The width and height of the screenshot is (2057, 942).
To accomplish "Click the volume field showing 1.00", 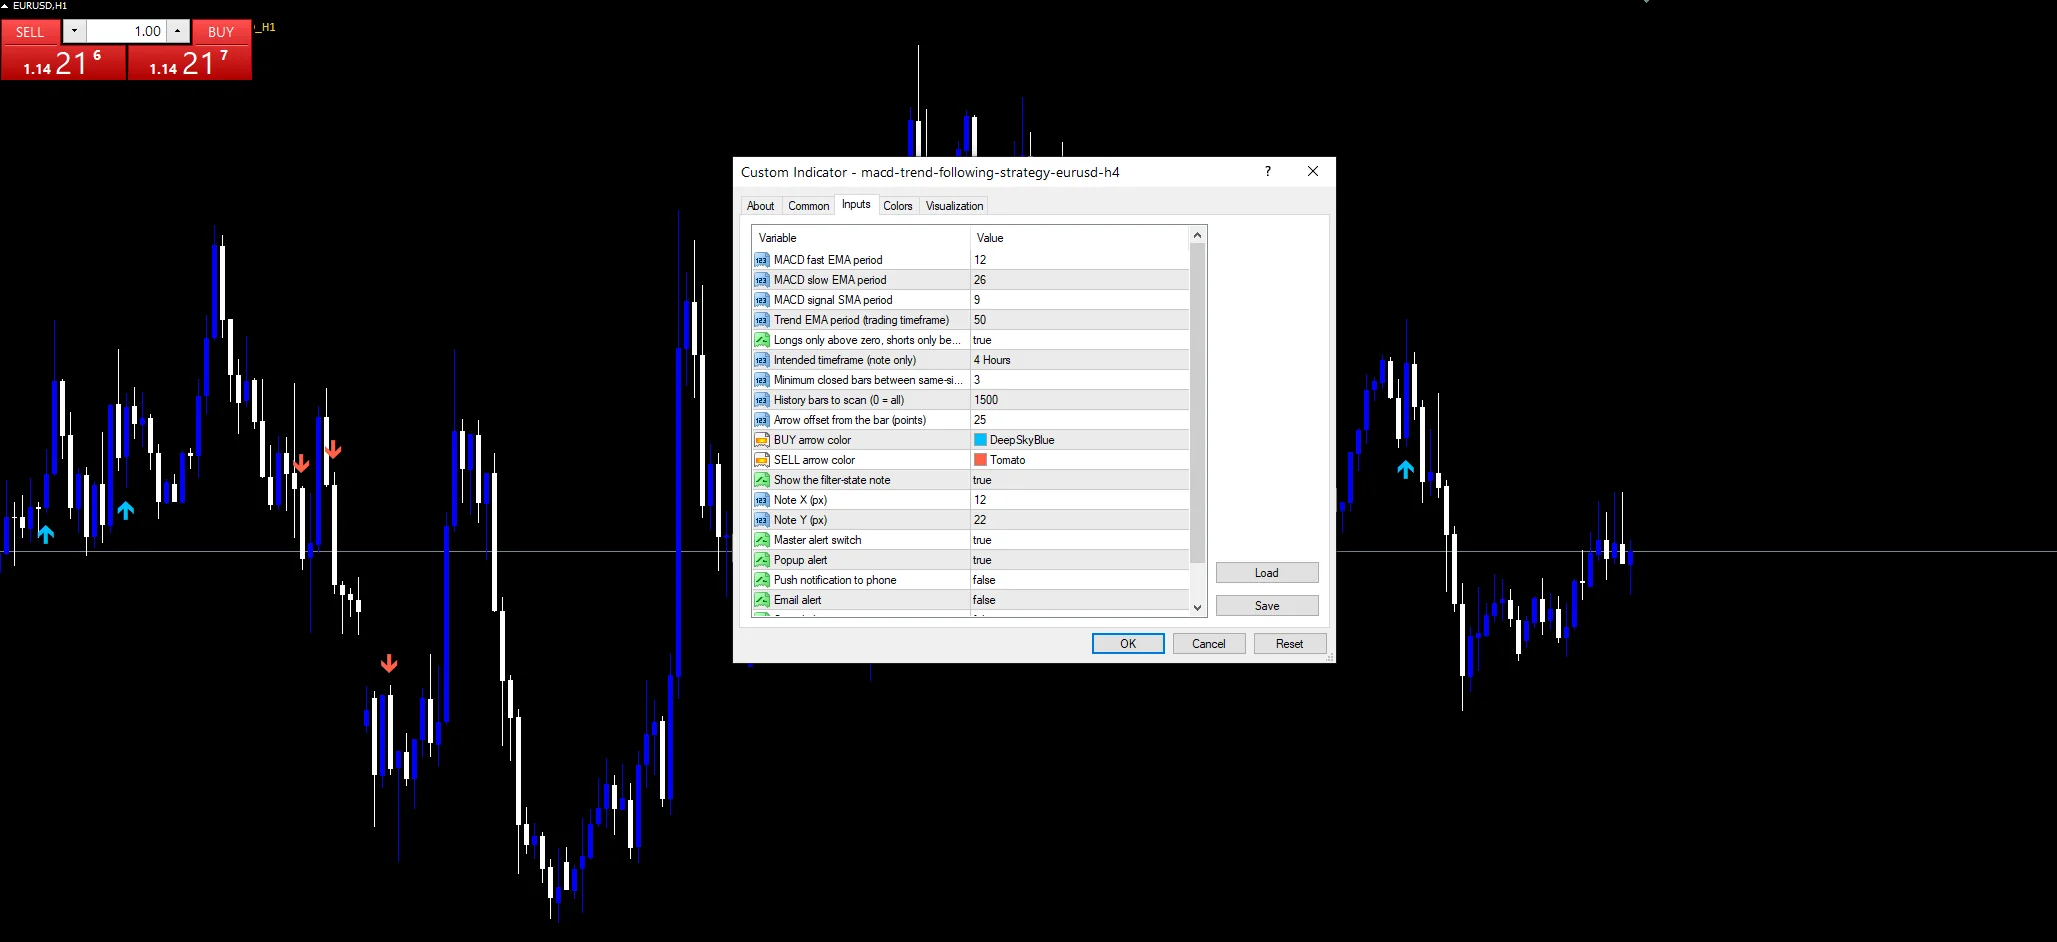I will (x=126, y=31).
